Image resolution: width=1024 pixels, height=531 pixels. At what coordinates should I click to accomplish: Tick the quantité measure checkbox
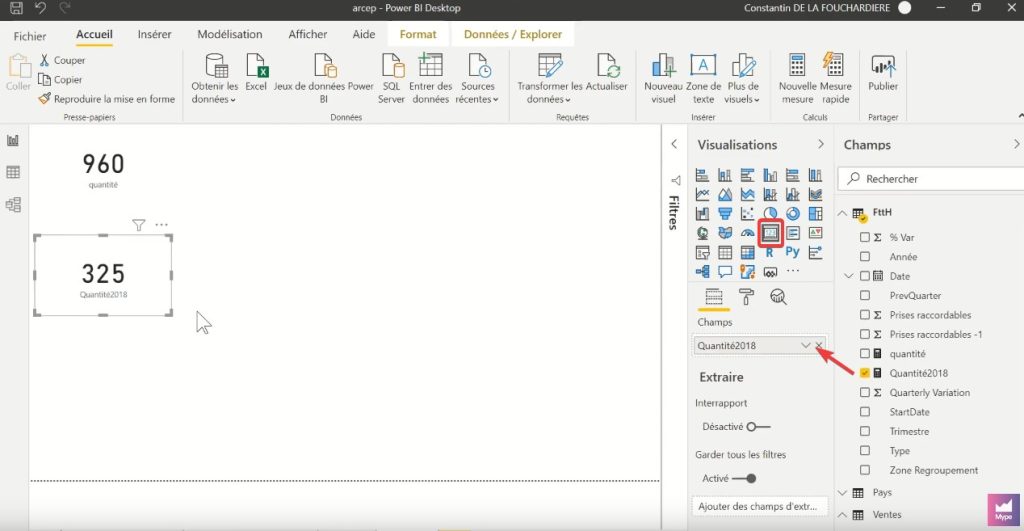point(865,354)
